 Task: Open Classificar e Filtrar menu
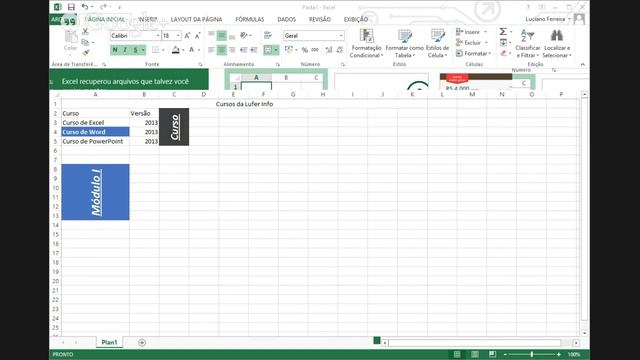pos(527,43)
